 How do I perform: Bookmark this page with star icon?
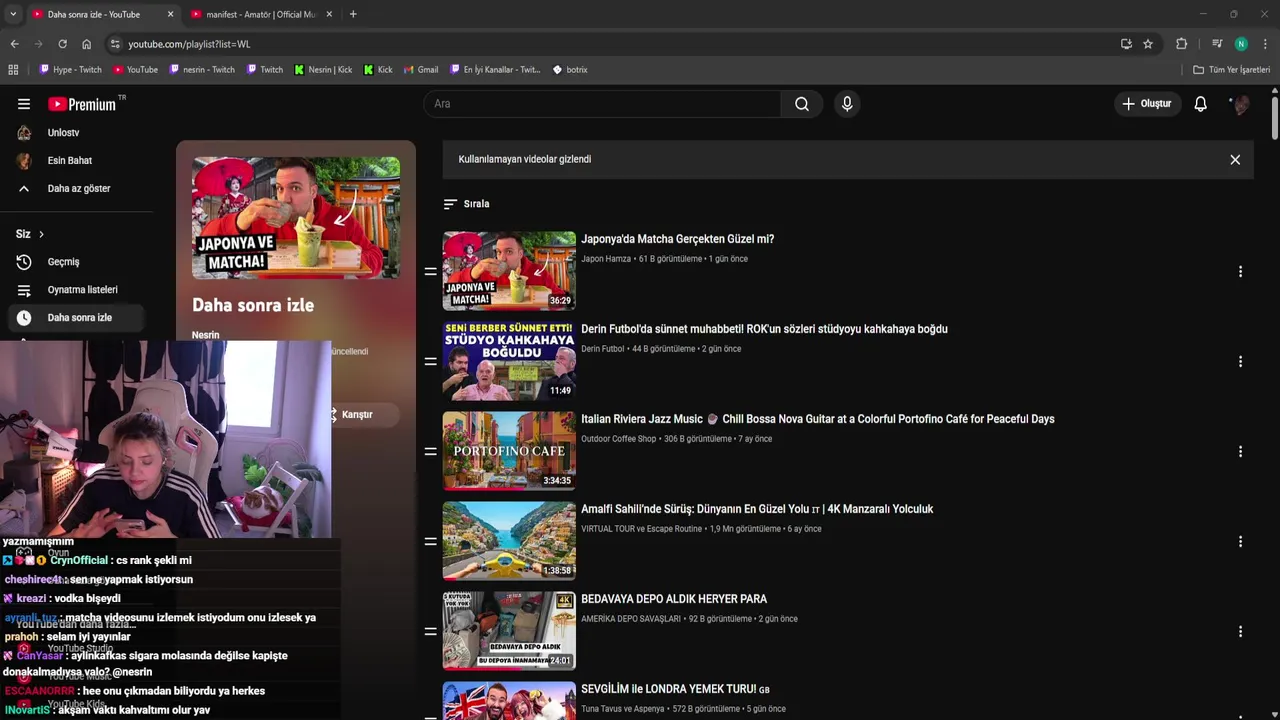(x=1148, y=44)
